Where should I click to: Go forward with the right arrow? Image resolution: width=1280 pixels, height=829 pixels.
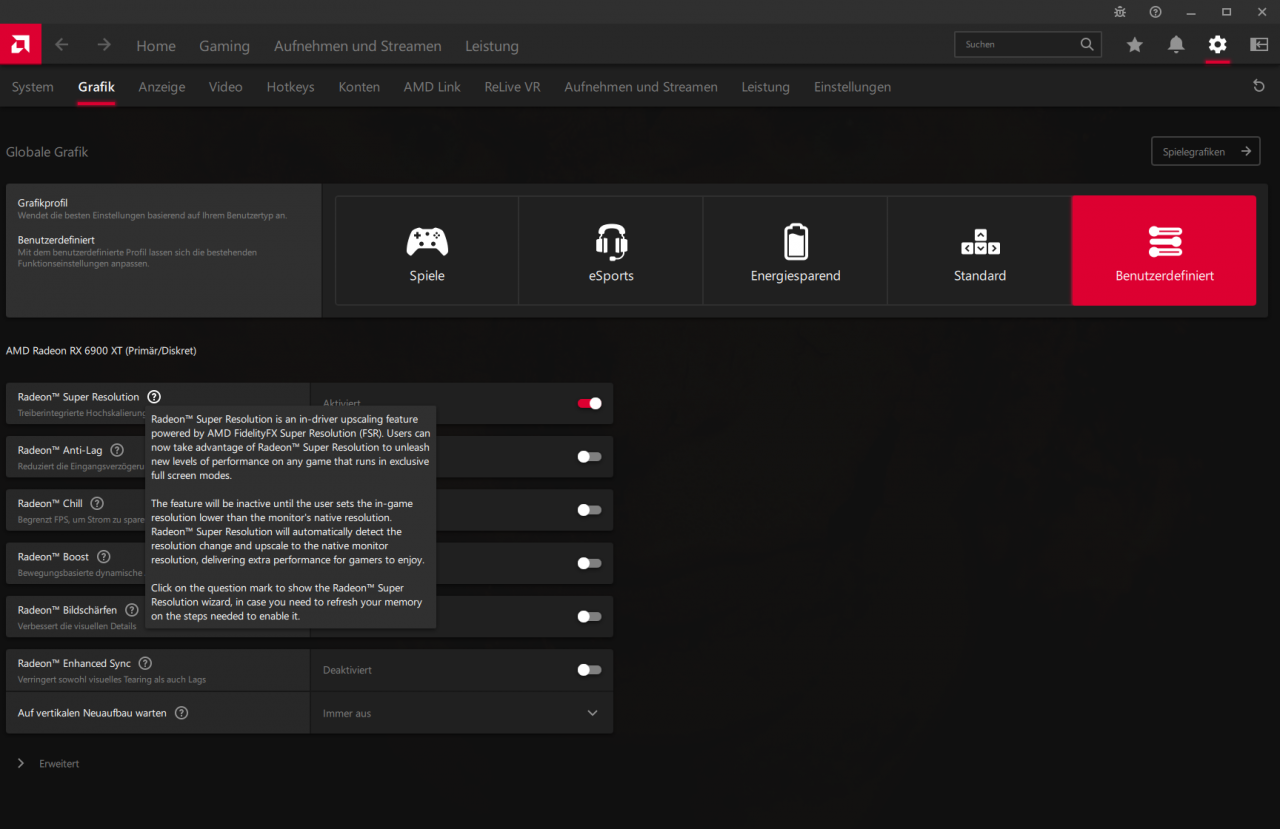(x=104, y=45)
